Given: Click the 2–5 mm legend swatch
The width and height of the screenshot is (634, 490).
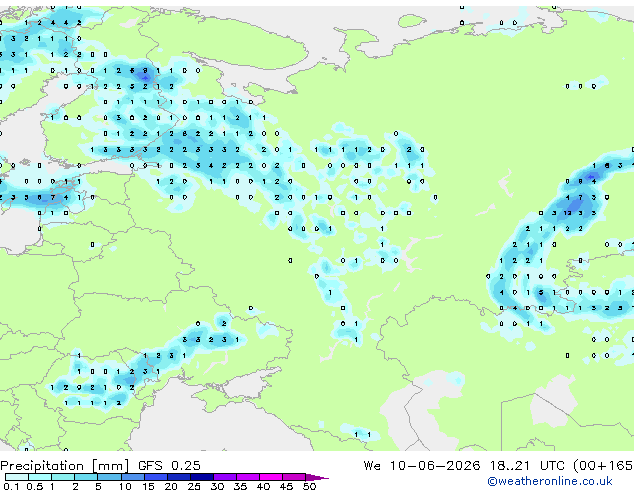Looking at the screenshot, I should click(x=86, y=477).
